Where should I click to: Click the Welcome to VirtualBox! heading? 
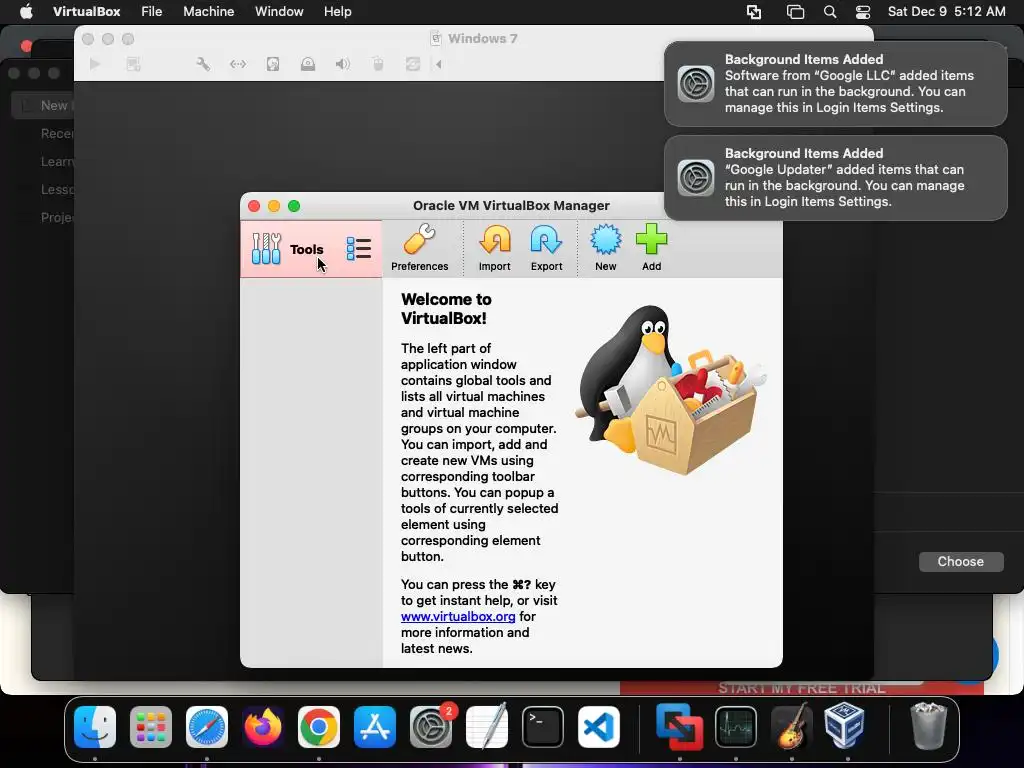pyautogui.click(x=446, y=309)
